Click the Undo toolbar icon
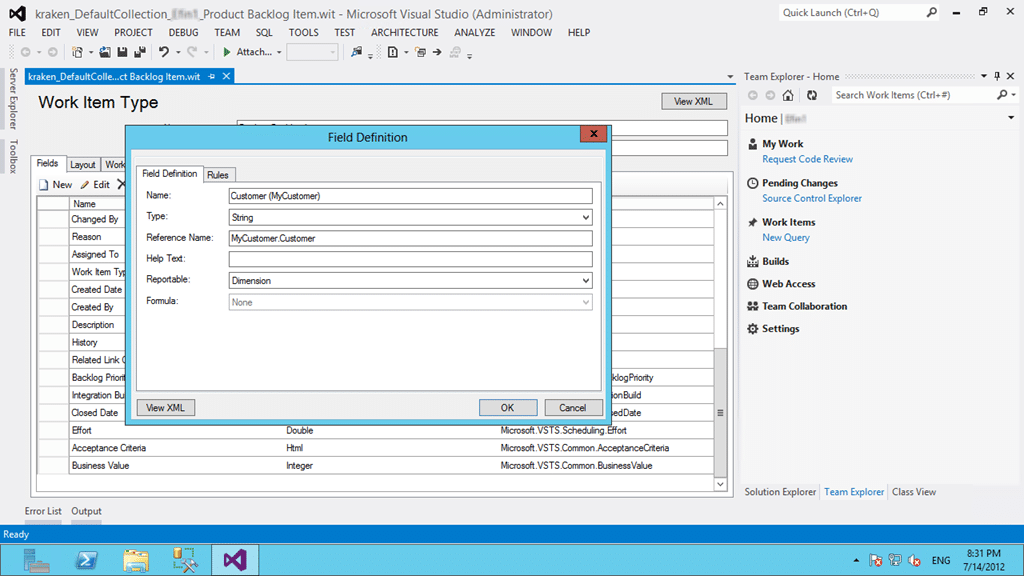1024x576 pixels. click(x=163, y=52)
